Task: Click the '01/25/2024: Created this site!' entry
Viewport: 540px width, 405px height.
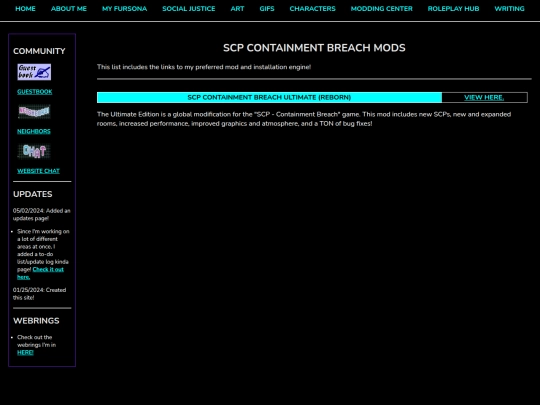Action: pos(40,294)
